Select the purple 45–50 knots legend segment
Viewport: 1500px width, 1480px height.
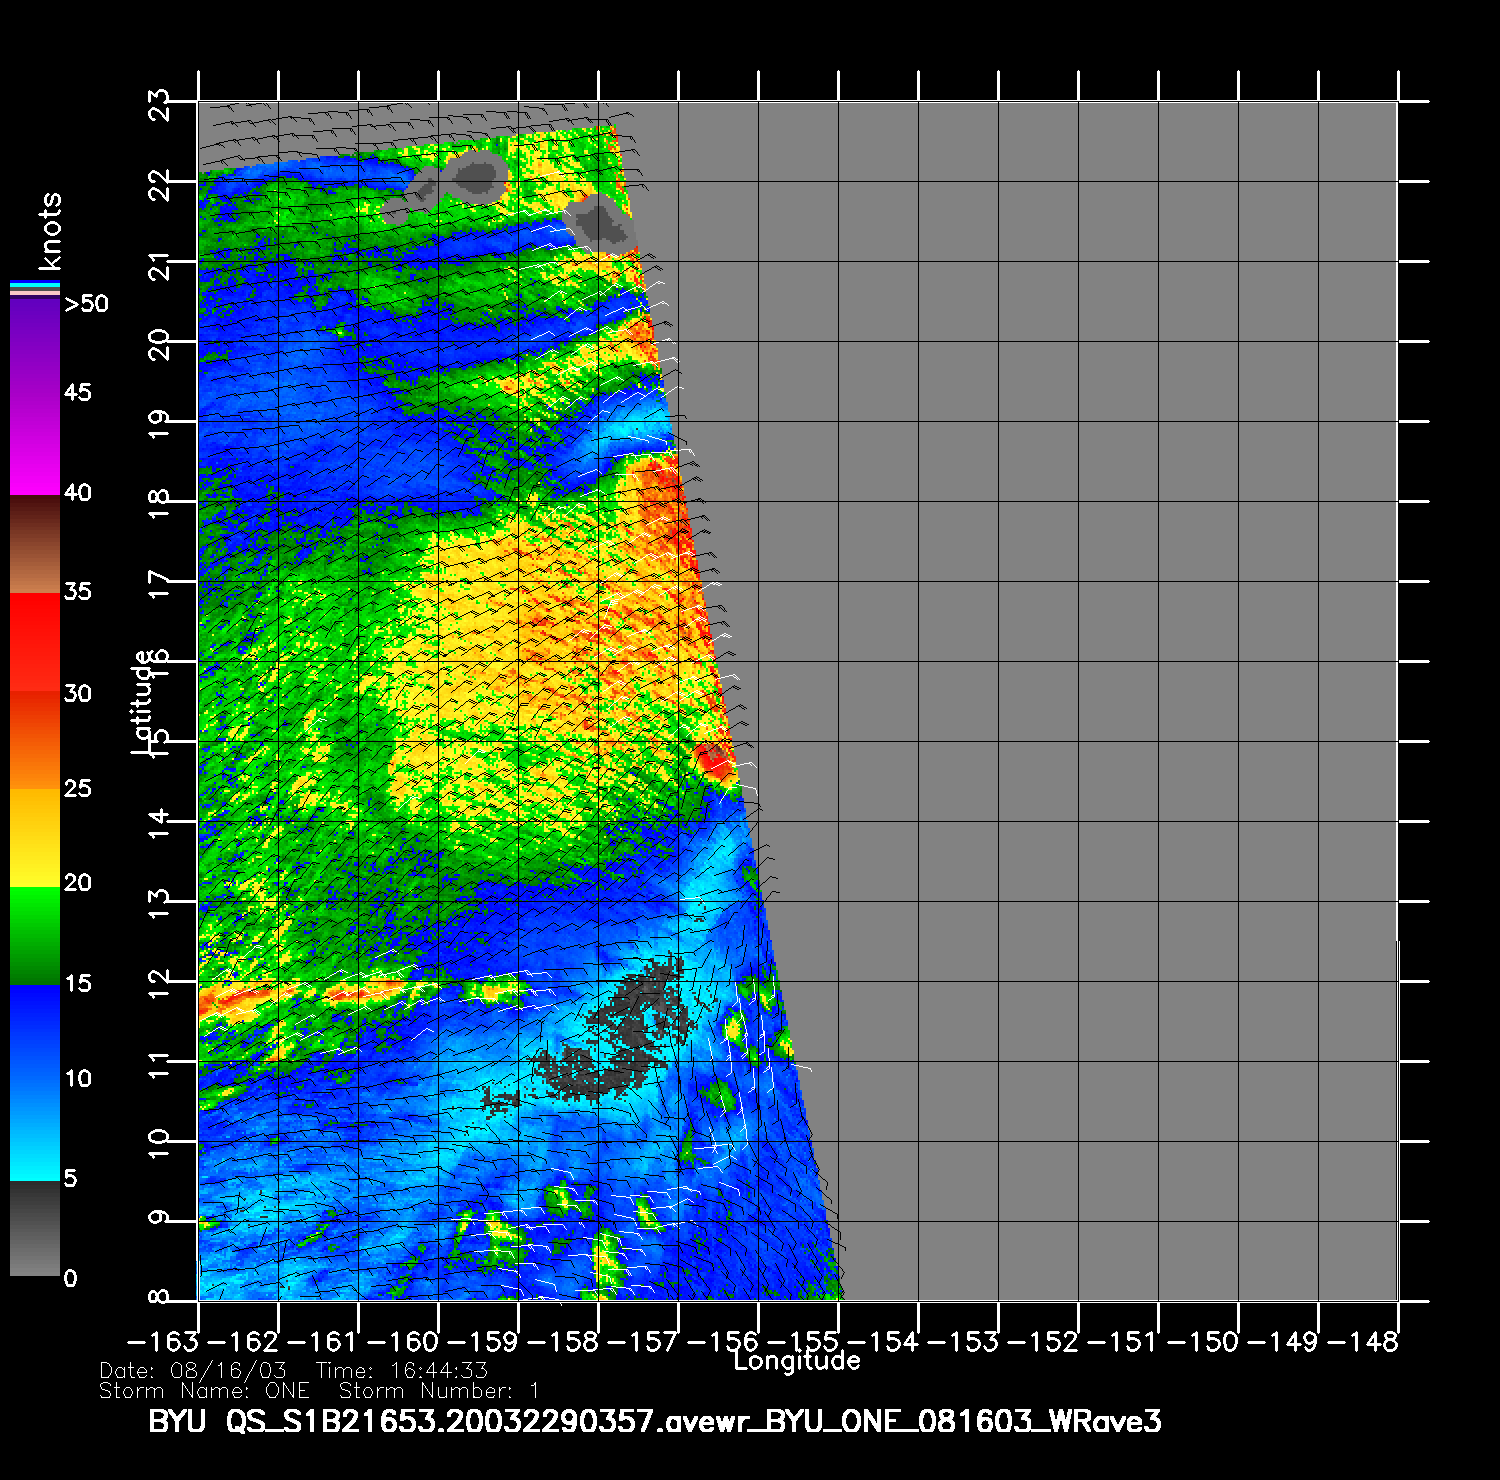point(35,345)
